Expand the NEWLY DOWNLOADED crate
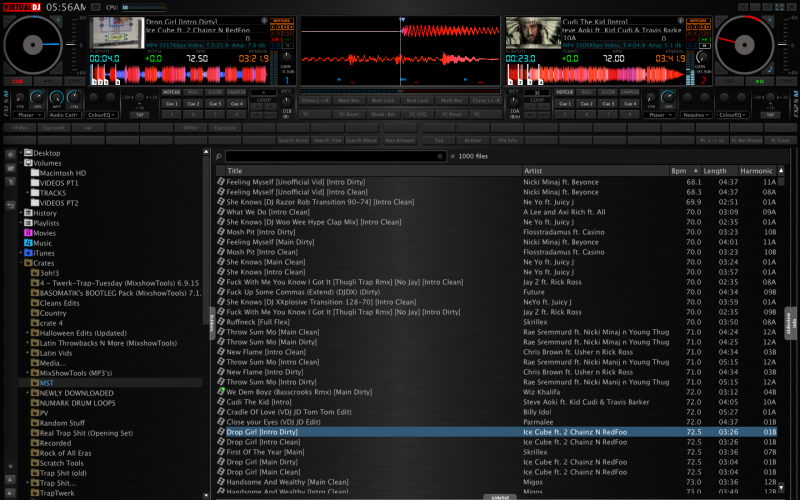800x500 pixels. (x=28, y=393)
